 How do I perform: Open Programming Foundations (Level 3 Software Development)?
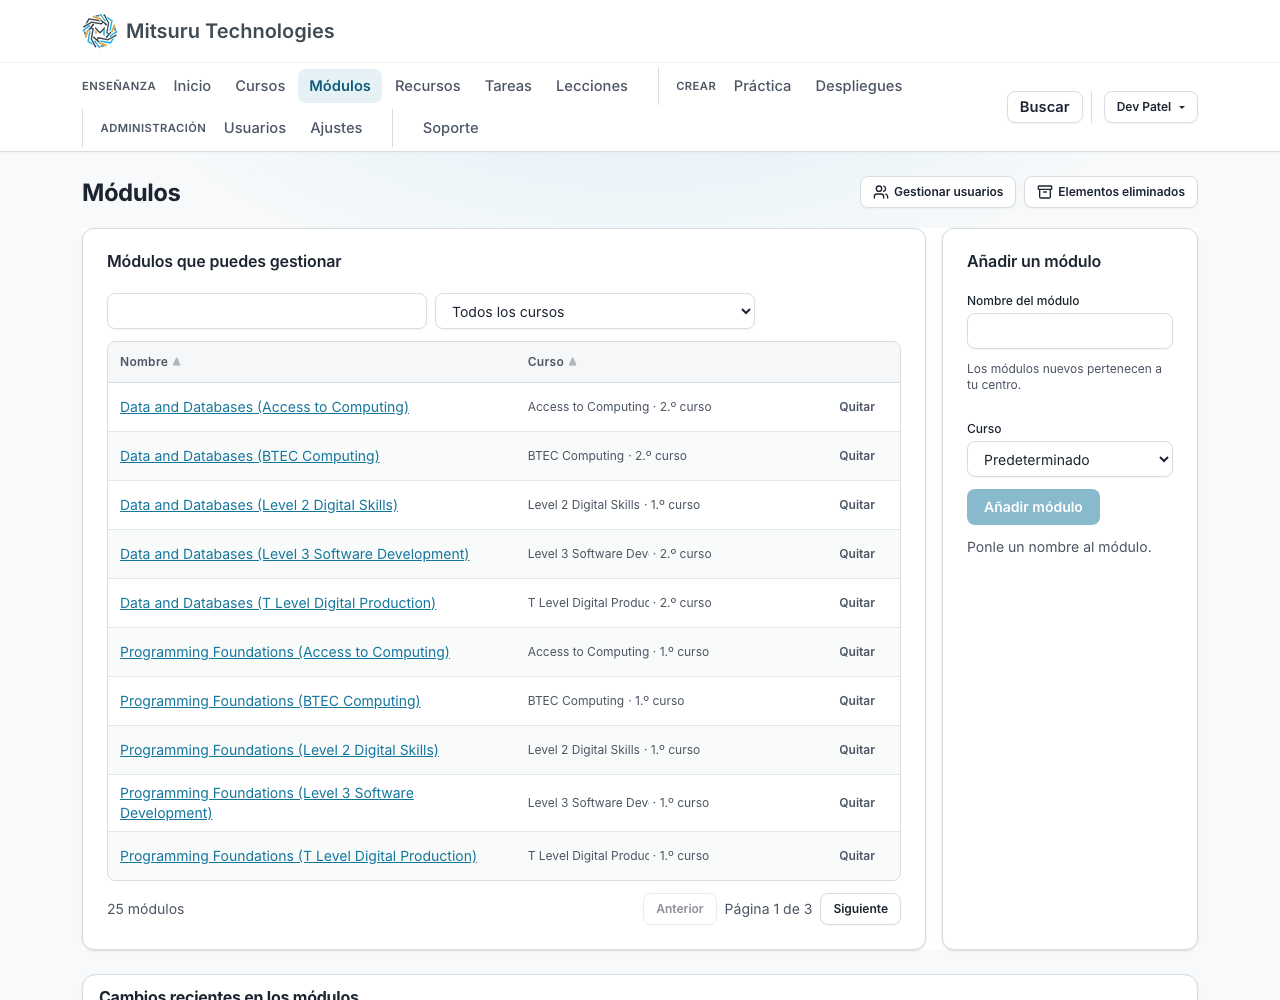(x=267, y=803)
